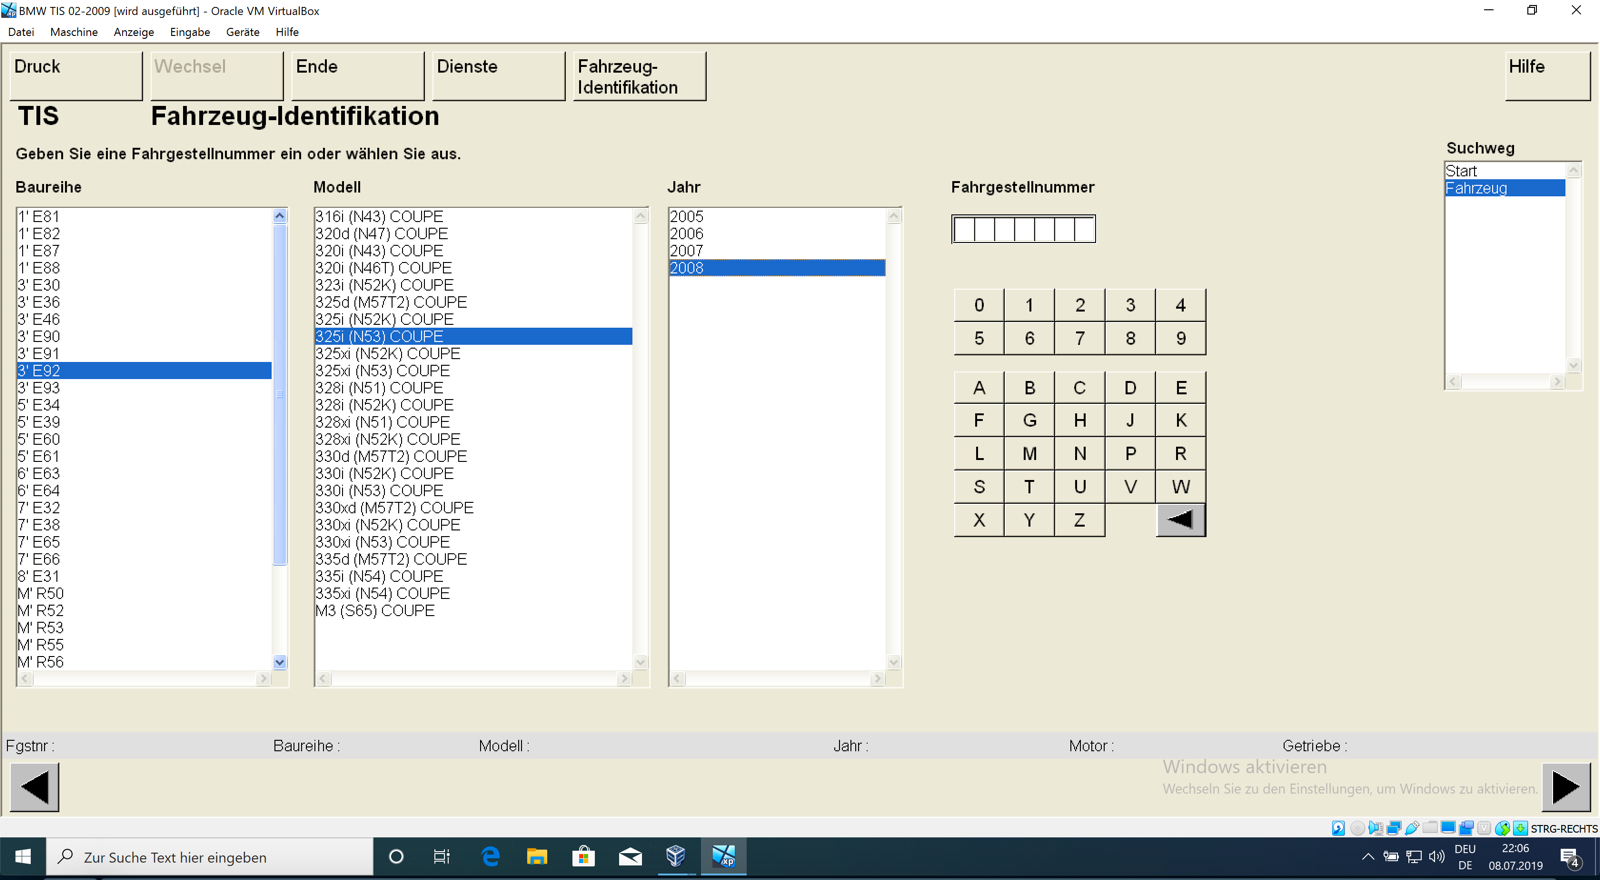Click the back arrow at bottom left
The image size is (1600, 880).
point(35,788)
